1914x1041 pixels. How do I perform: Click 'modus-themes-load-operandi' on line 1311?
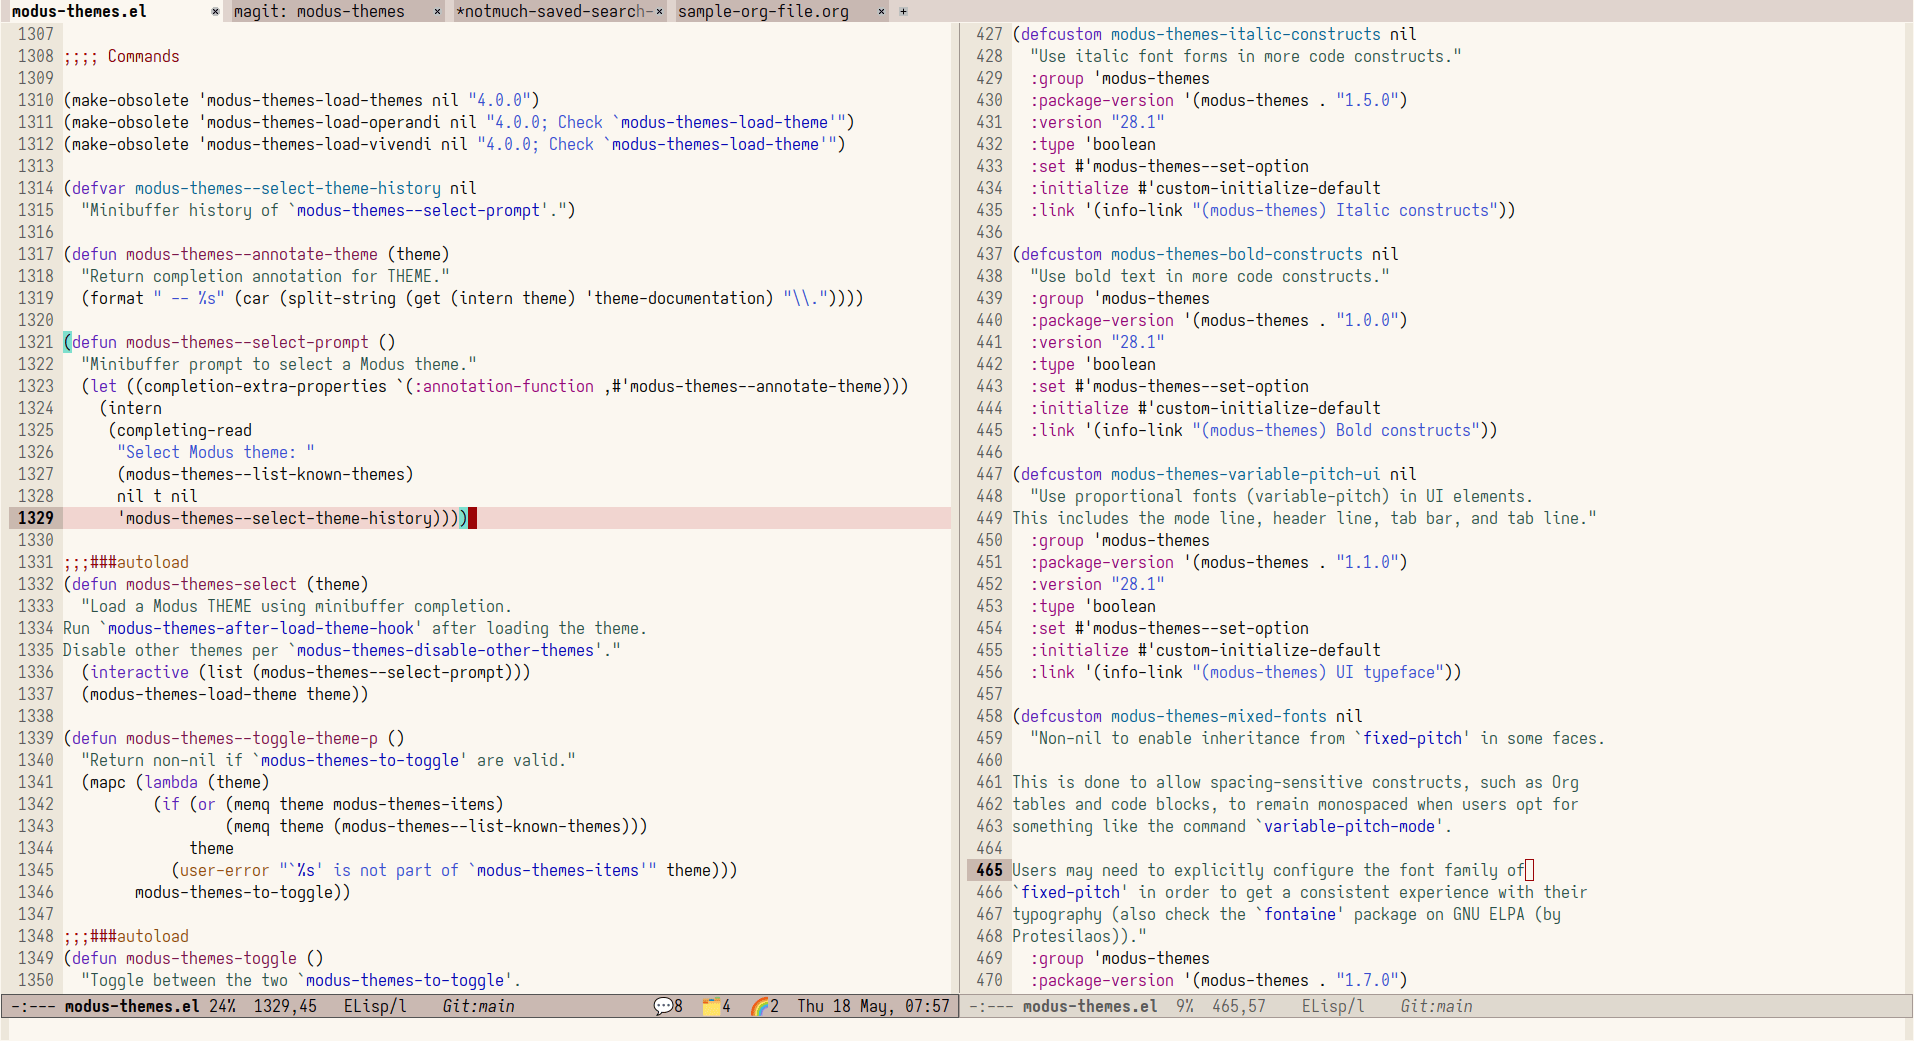pos(323,122)
